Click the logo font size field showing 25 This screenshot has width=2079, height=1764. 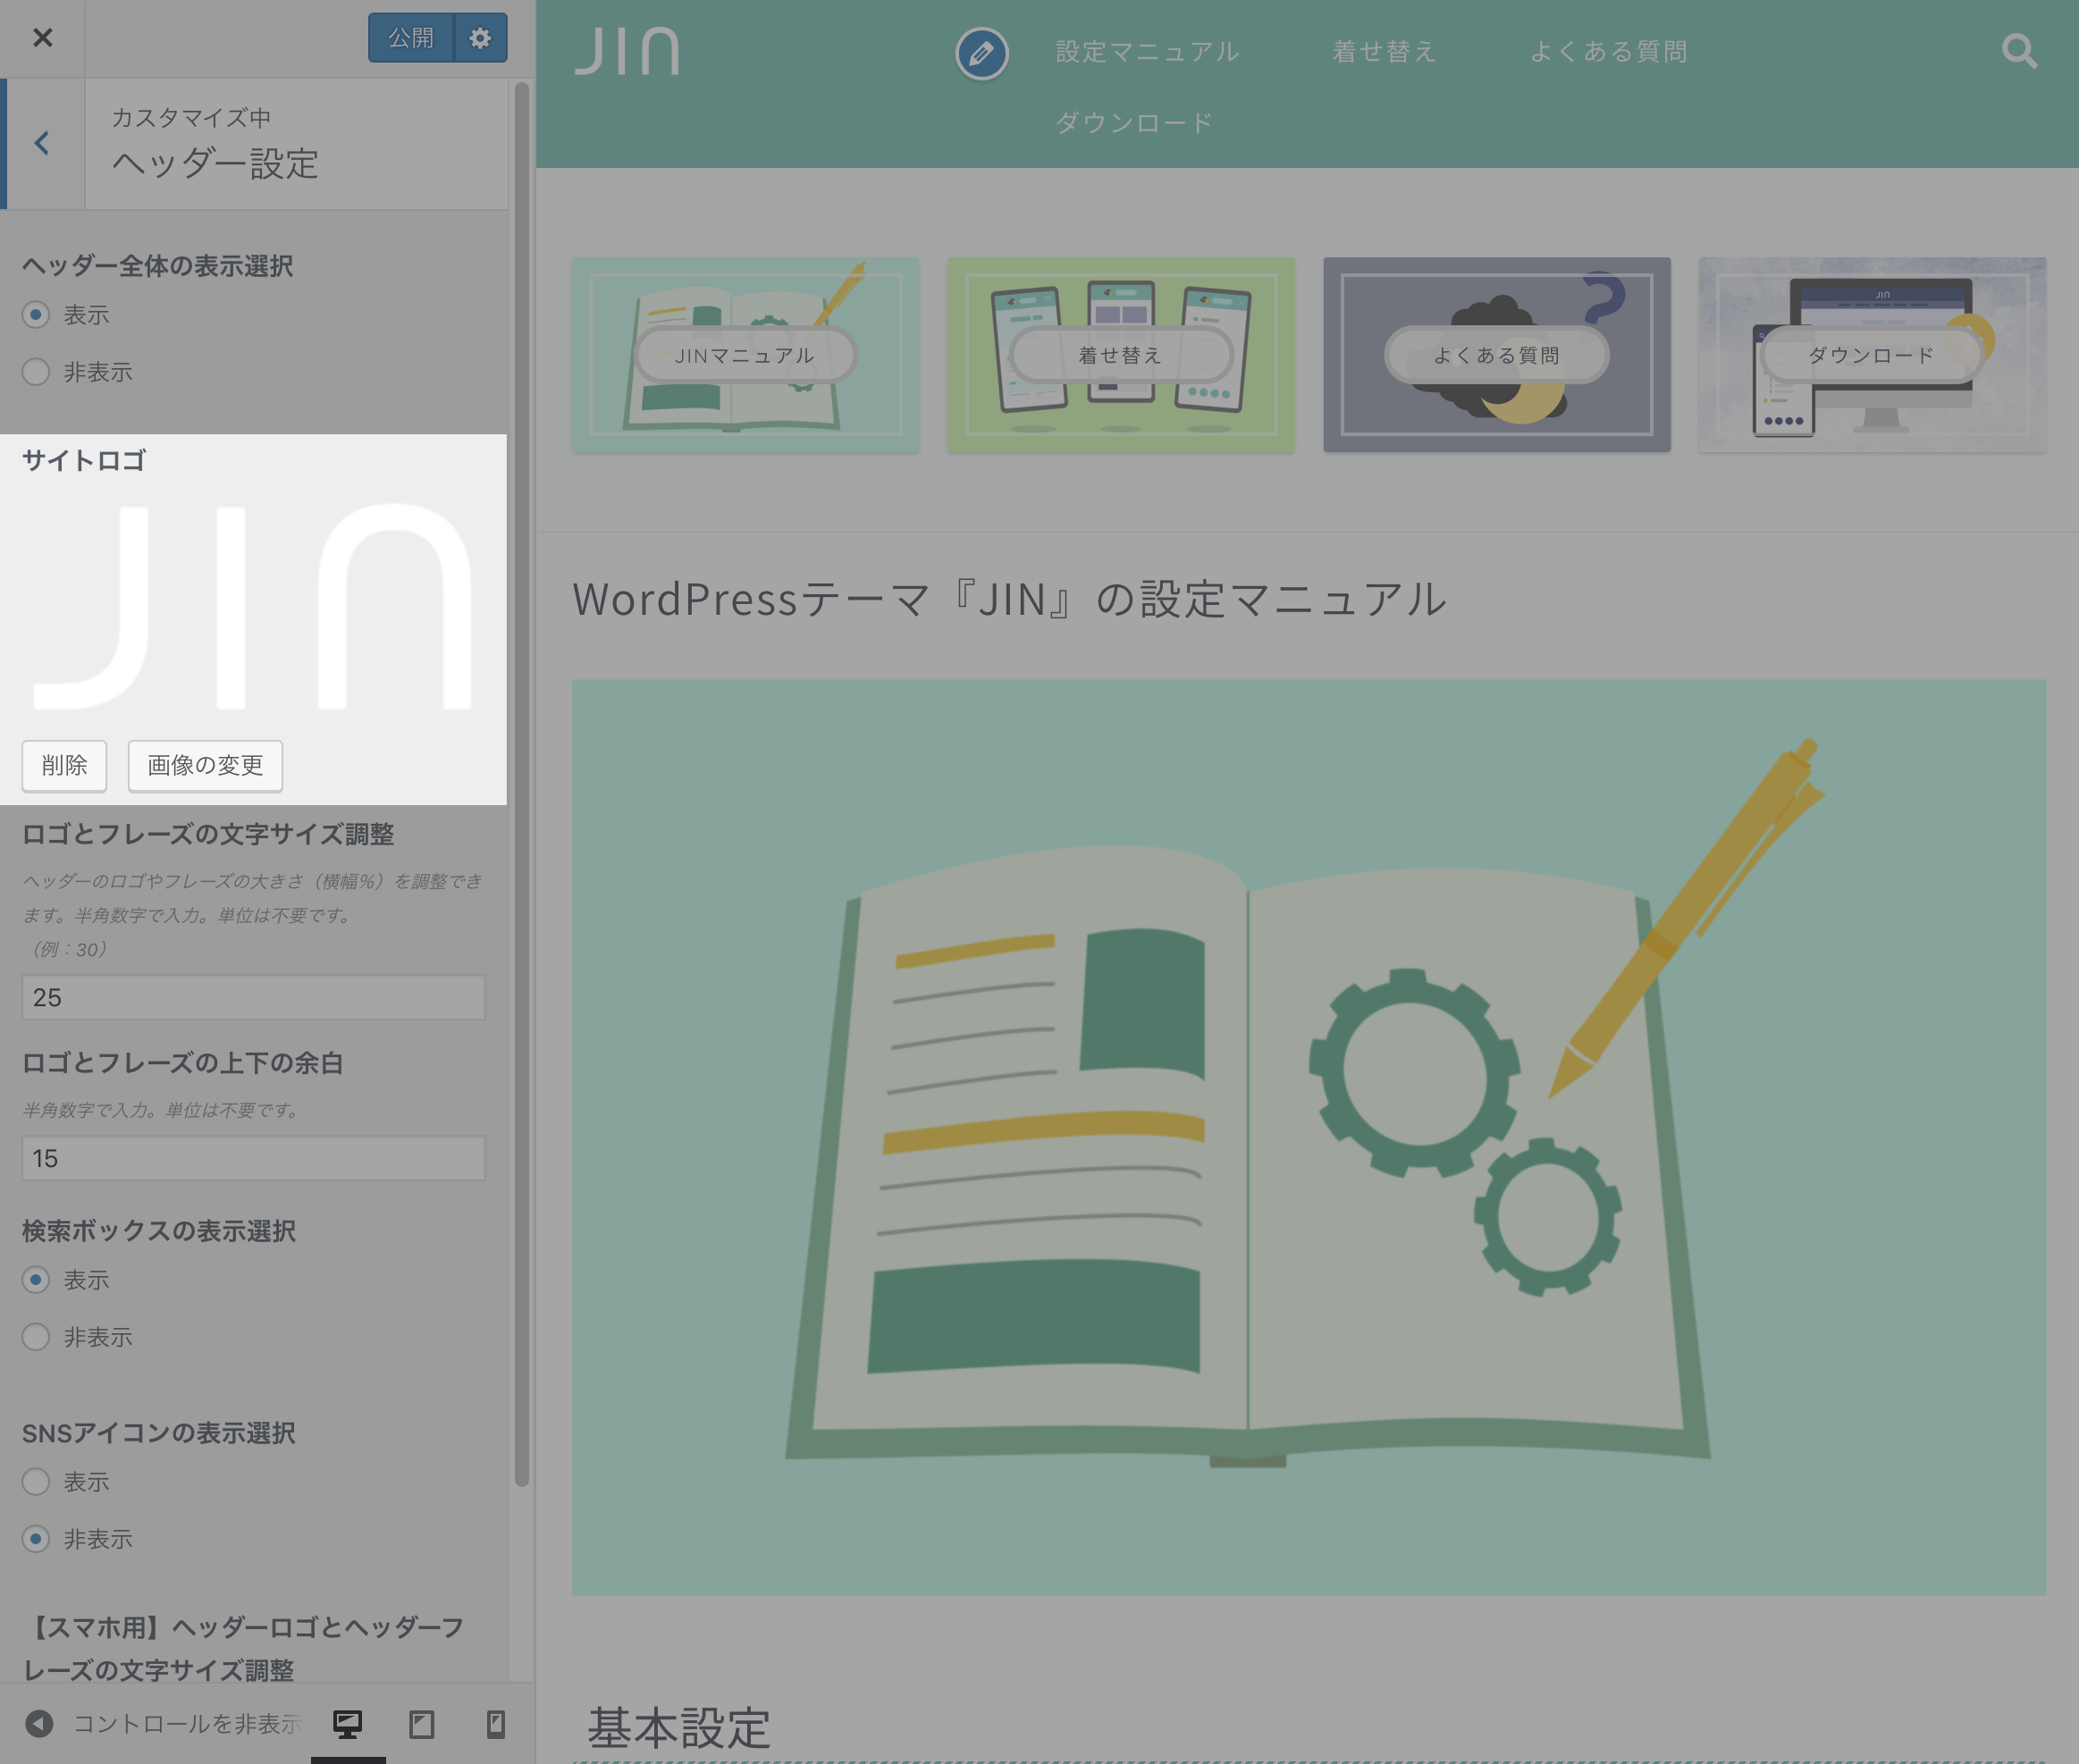click(x=253, y=997)
